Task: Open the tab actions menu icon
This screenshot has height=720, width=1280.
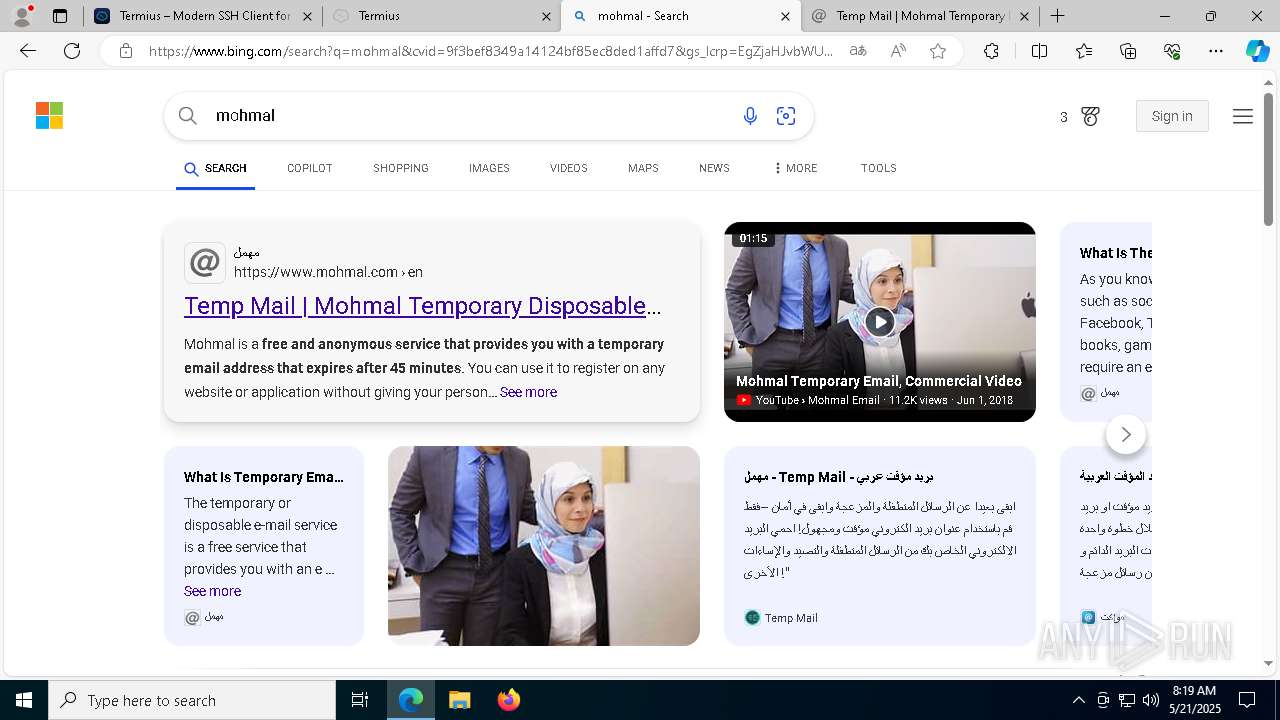Action: click(60, 16)
